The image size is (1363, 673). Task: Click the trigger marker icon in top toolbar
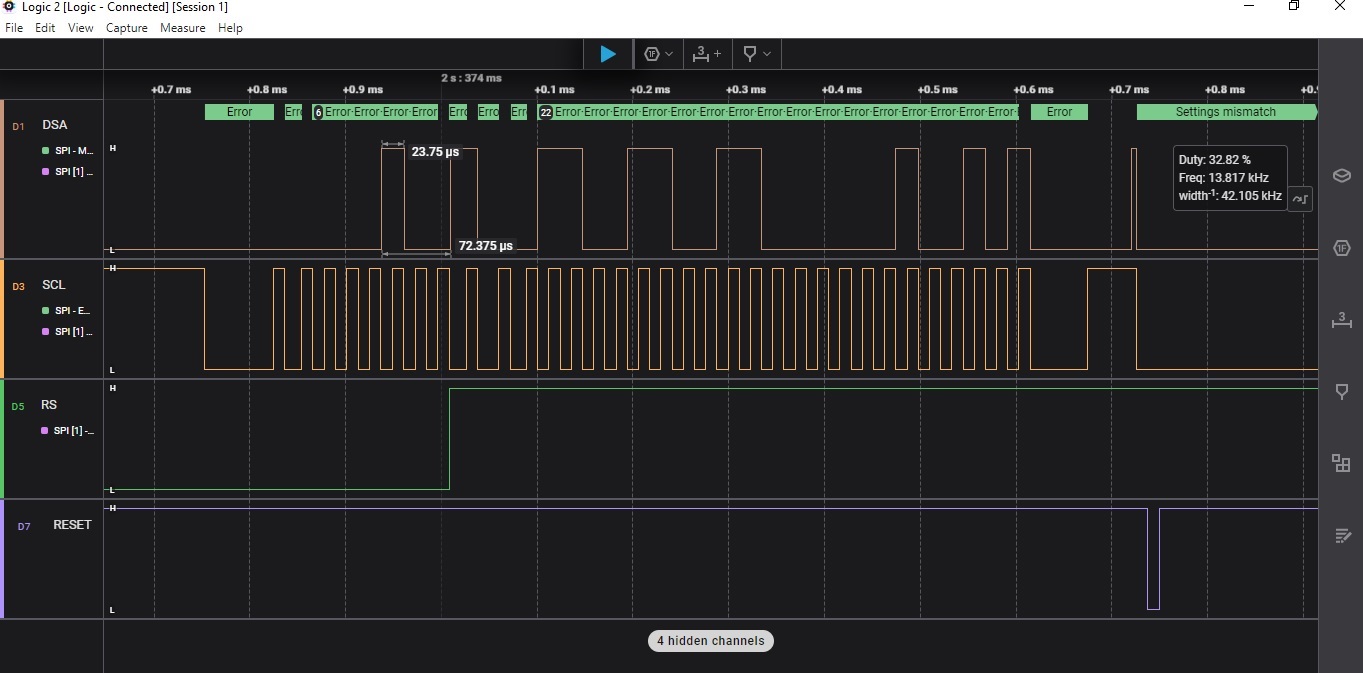tap(750, 54)
